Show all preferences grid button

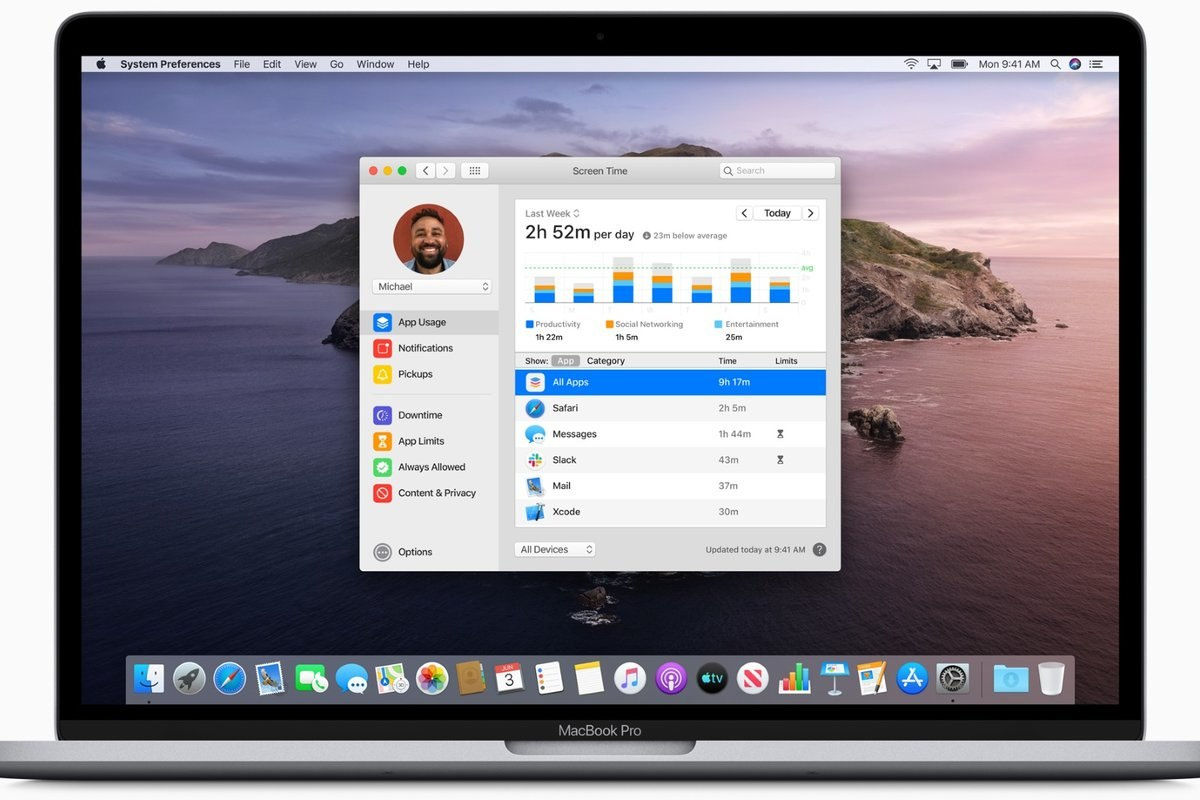pos(475,171)
